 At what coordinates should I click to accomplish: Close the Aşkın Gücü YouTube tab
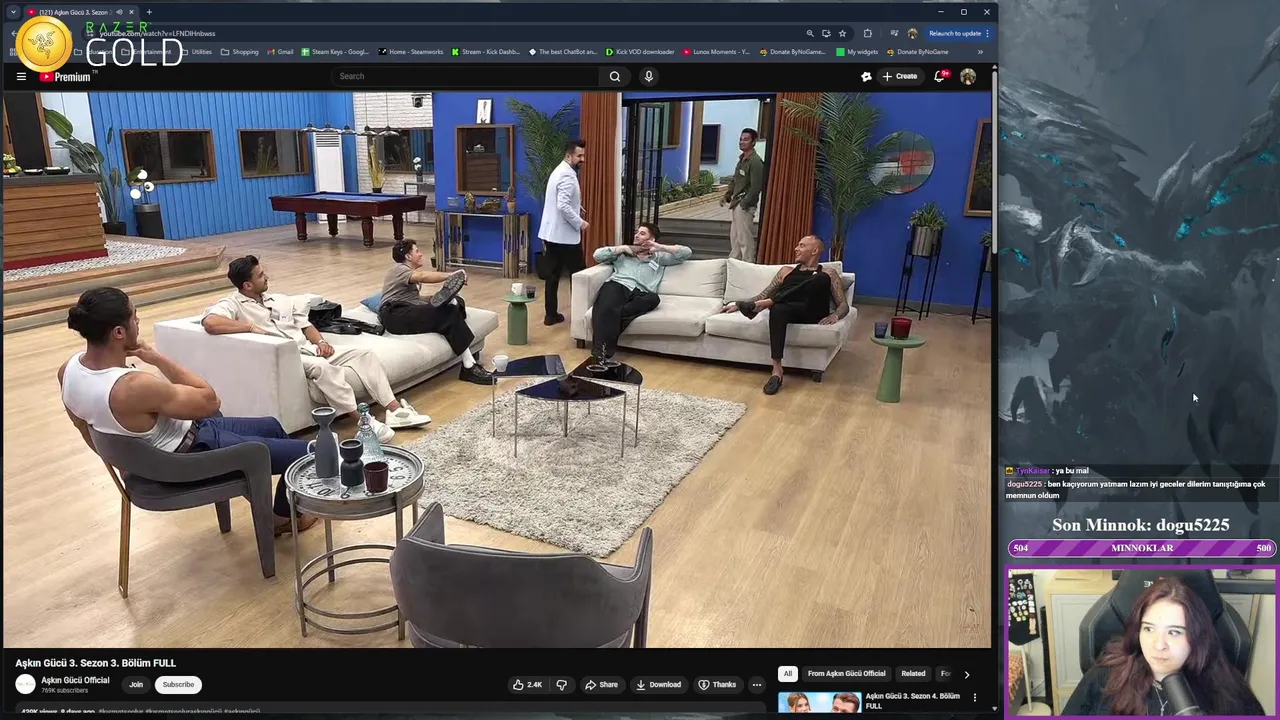tap(131, 12)
